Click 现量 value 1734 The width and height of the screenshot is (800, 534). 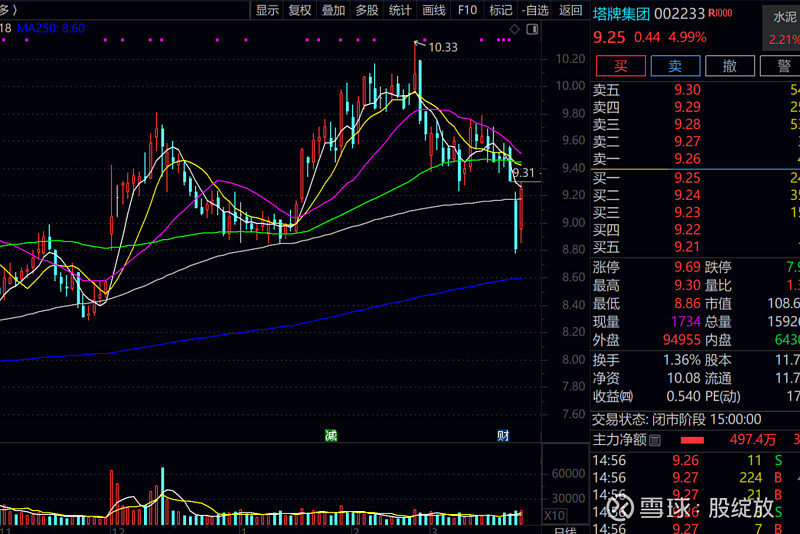[686, 321]
